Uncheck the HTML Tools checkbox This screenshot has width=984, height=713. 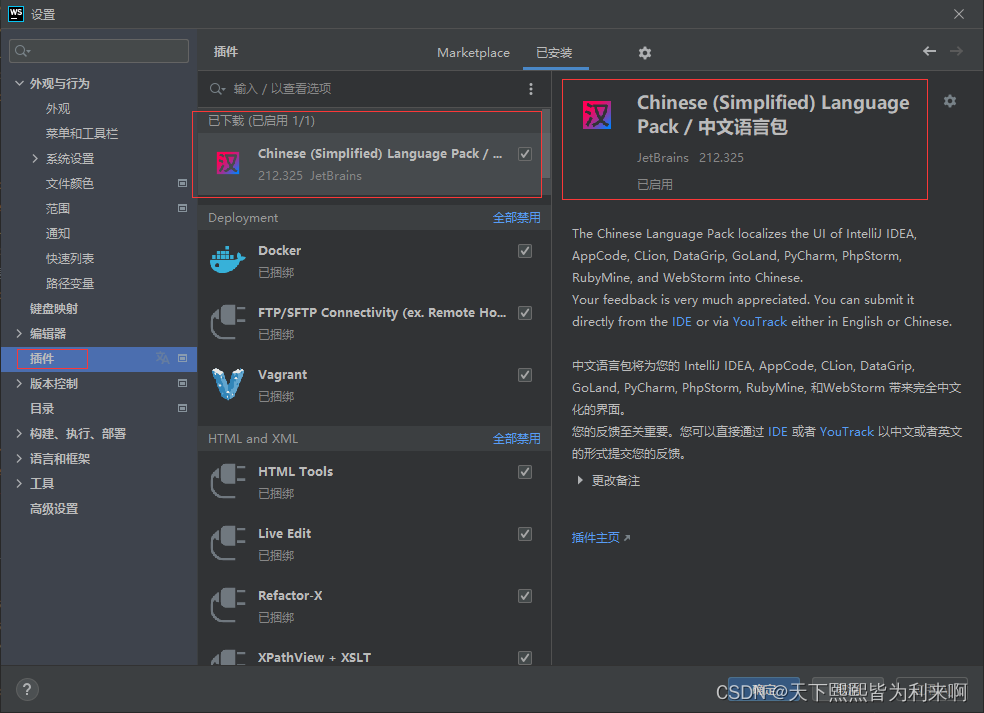(525, 472)
